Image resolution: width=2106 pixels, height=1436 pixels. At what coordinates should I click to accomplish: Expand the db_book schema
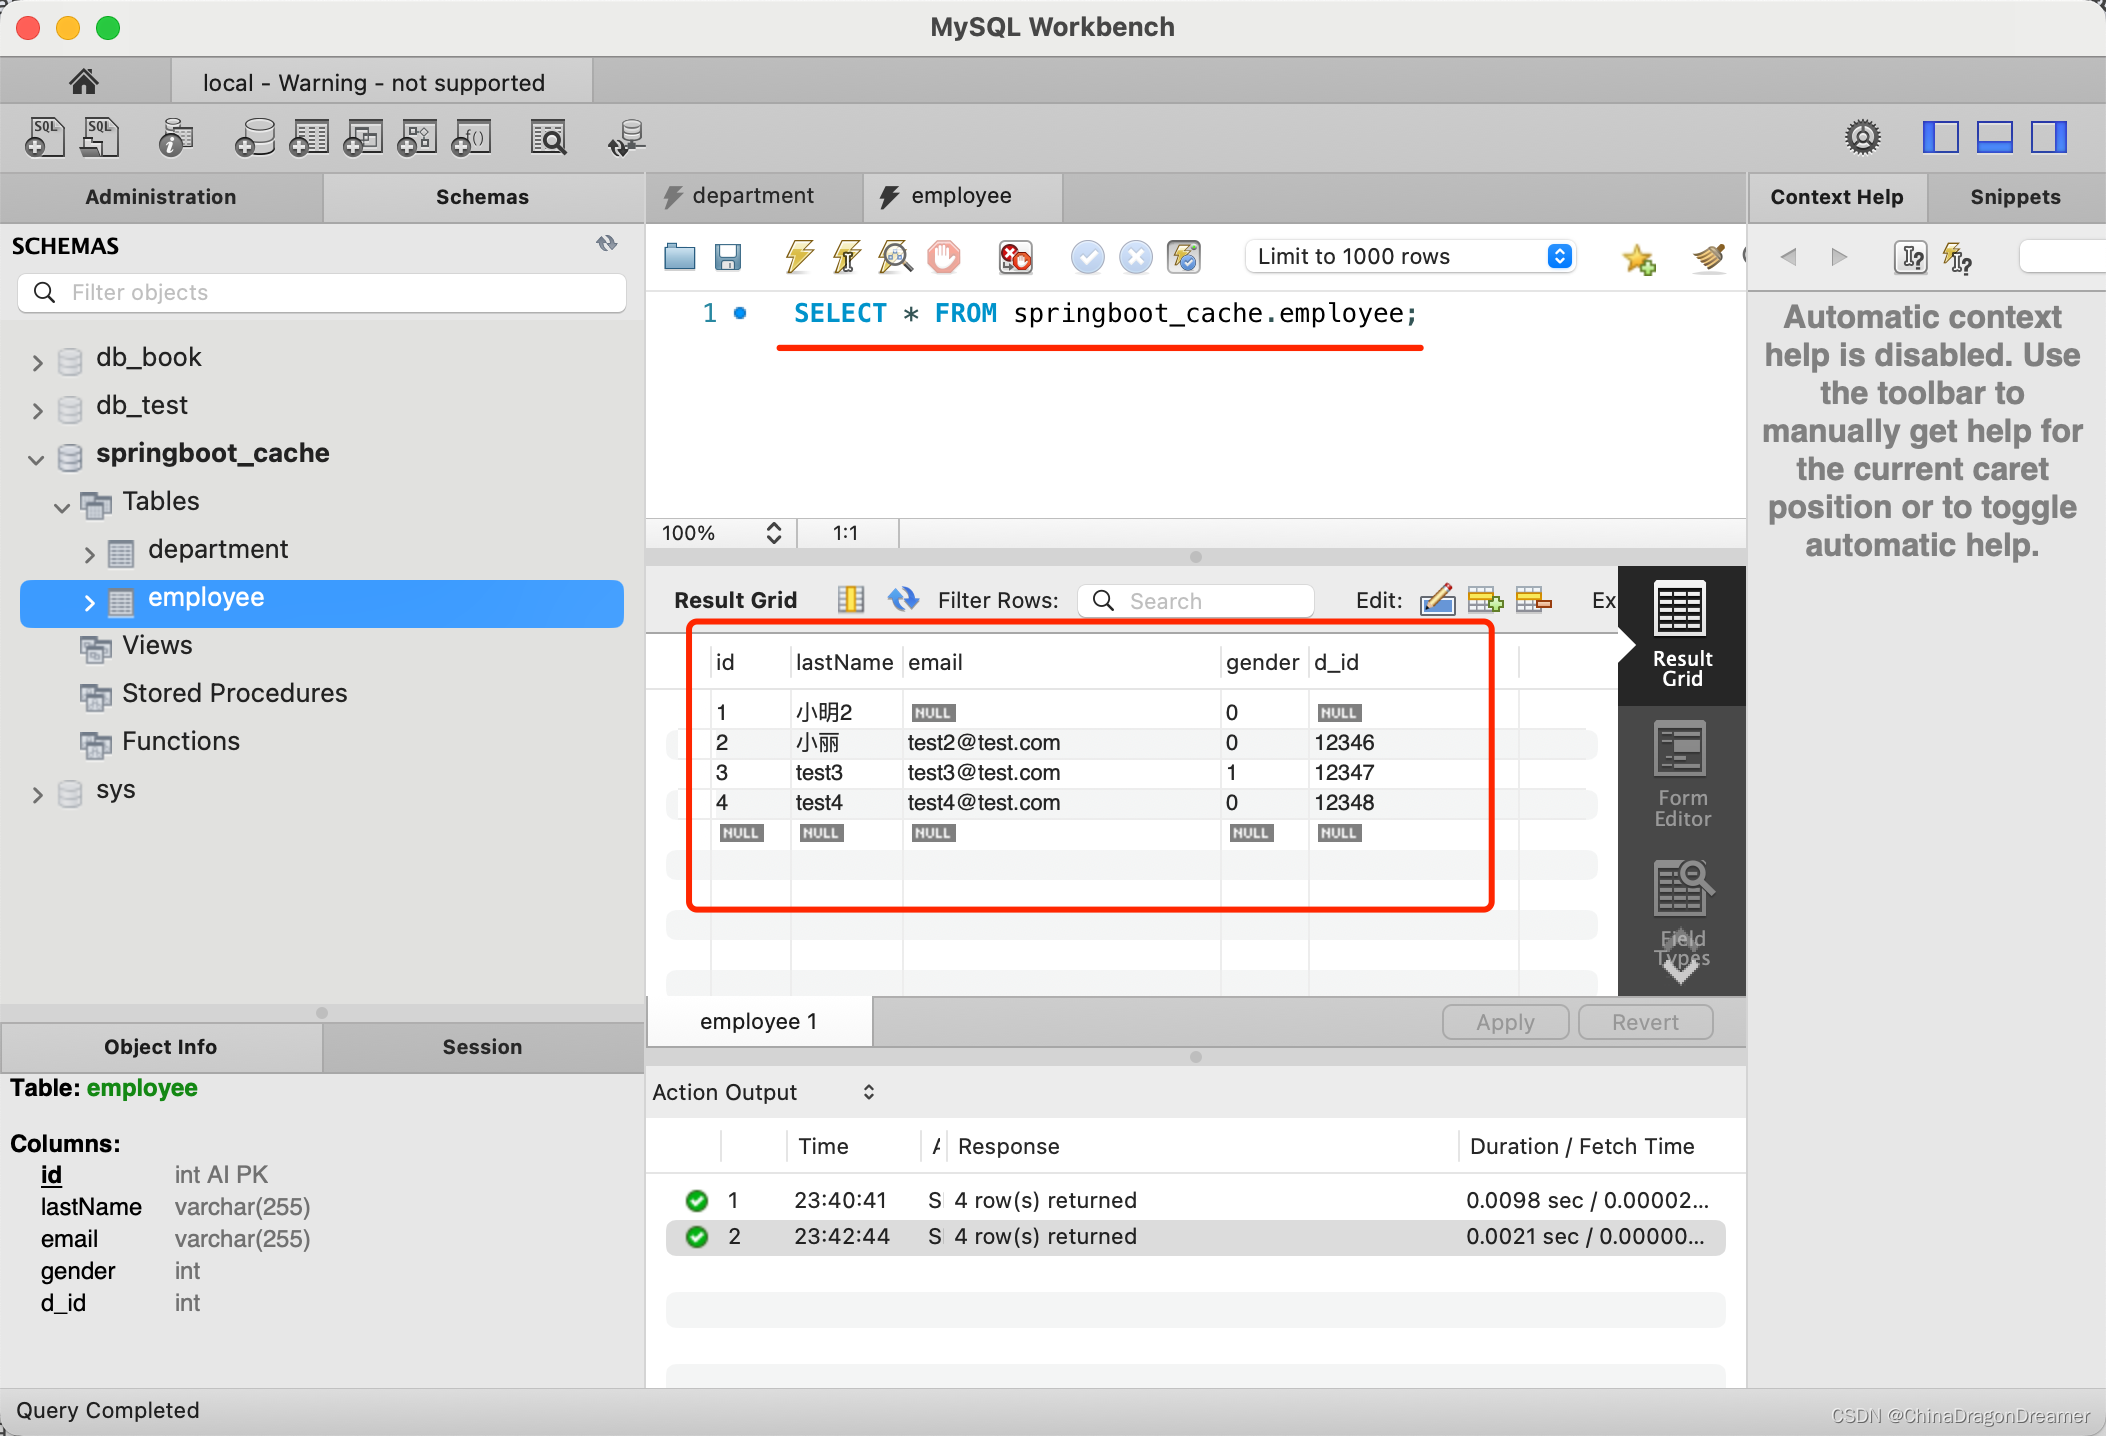coord(37,361)
